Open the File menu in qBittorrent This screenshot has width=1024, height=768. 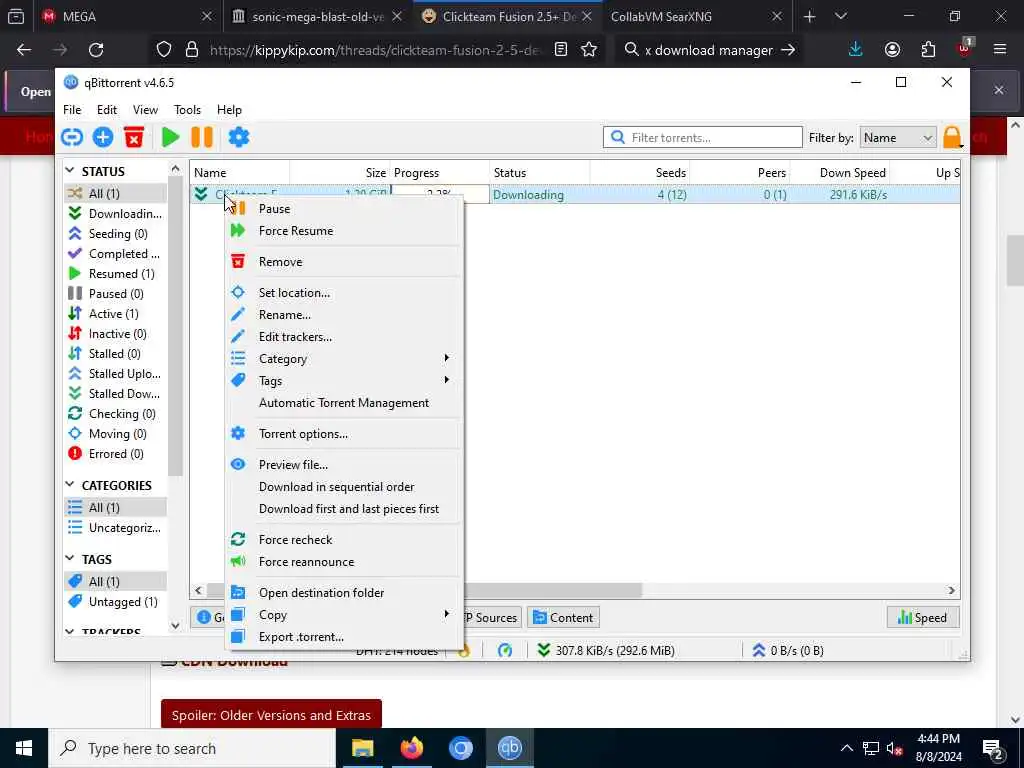(x=72, y=110)
